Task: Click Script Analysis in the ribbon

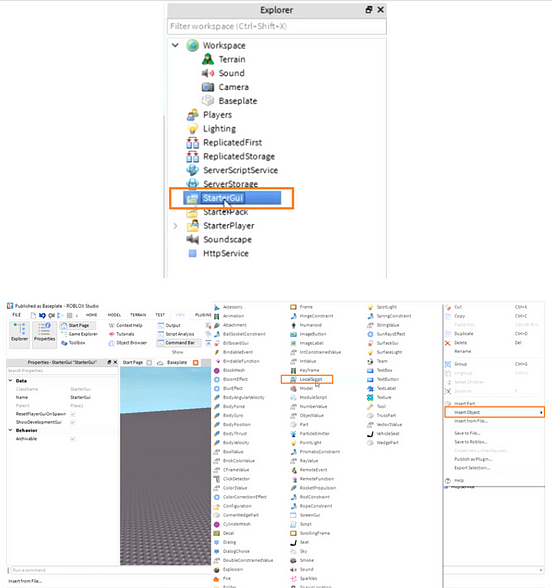Action: click(176, 334)
